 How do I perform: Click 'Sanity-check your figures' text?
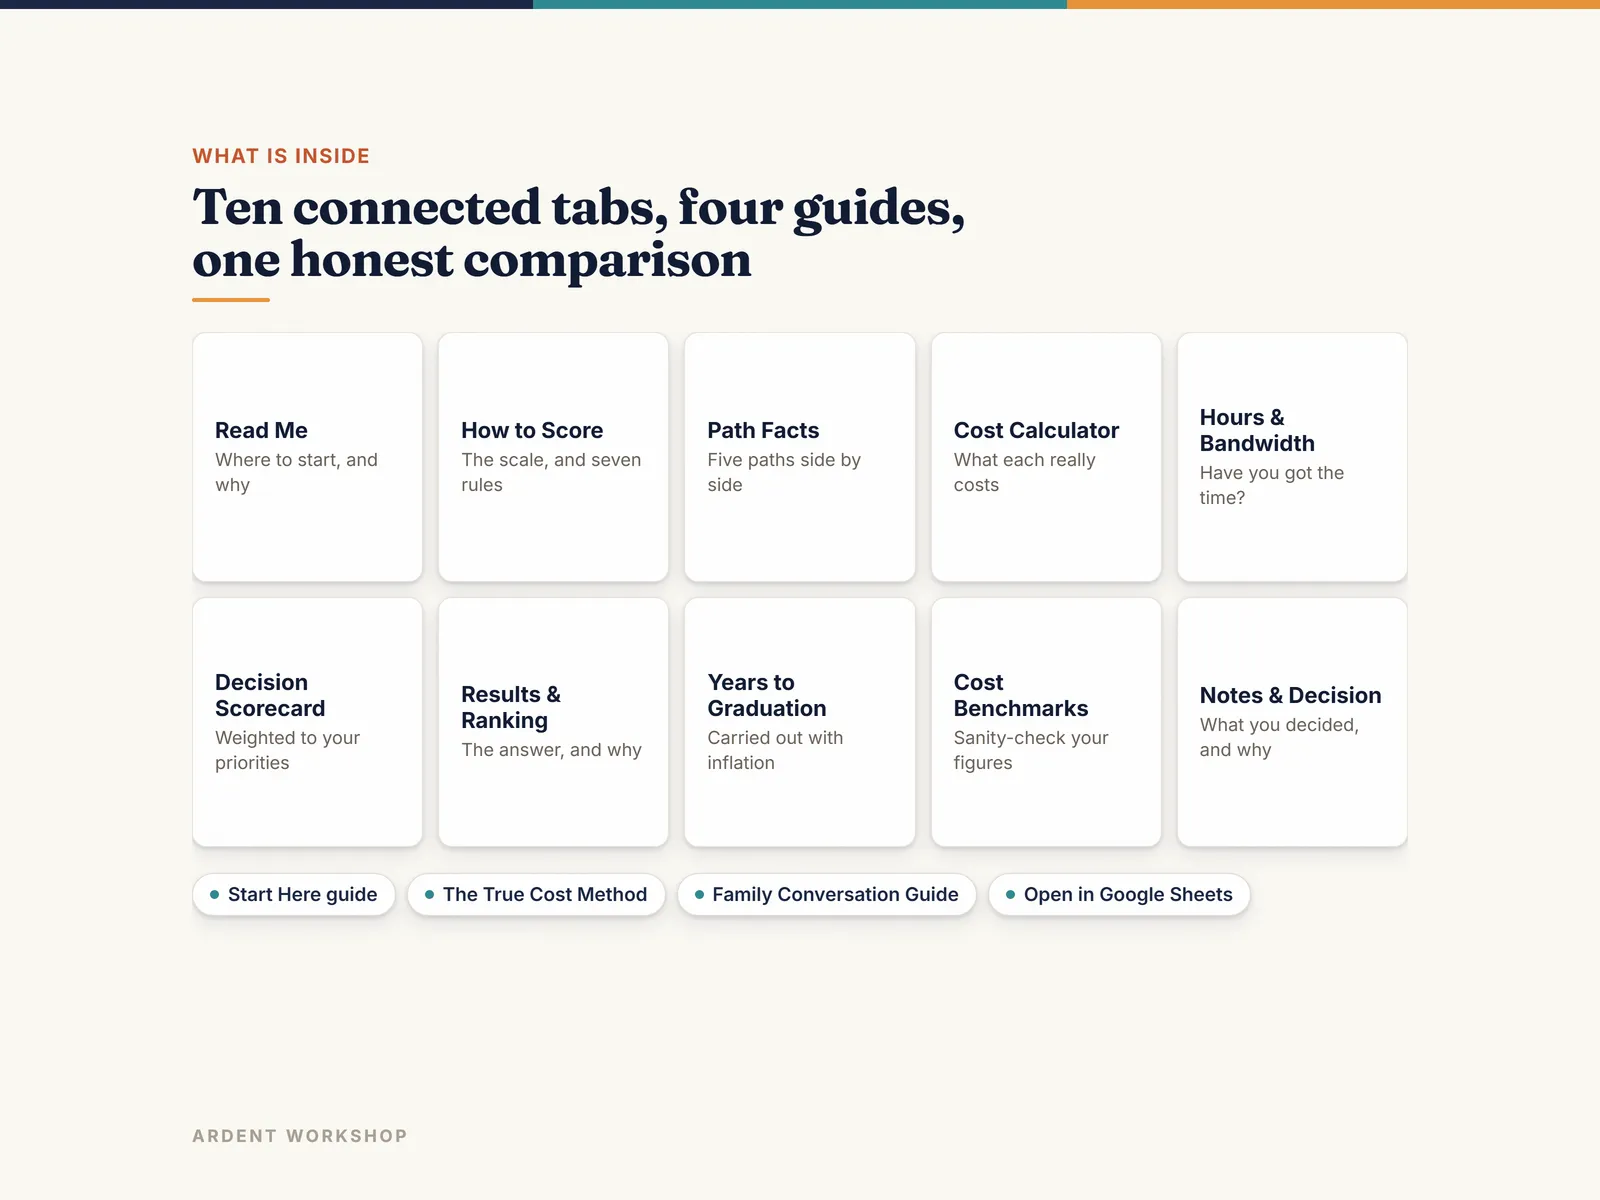[x=1031, y=750]
